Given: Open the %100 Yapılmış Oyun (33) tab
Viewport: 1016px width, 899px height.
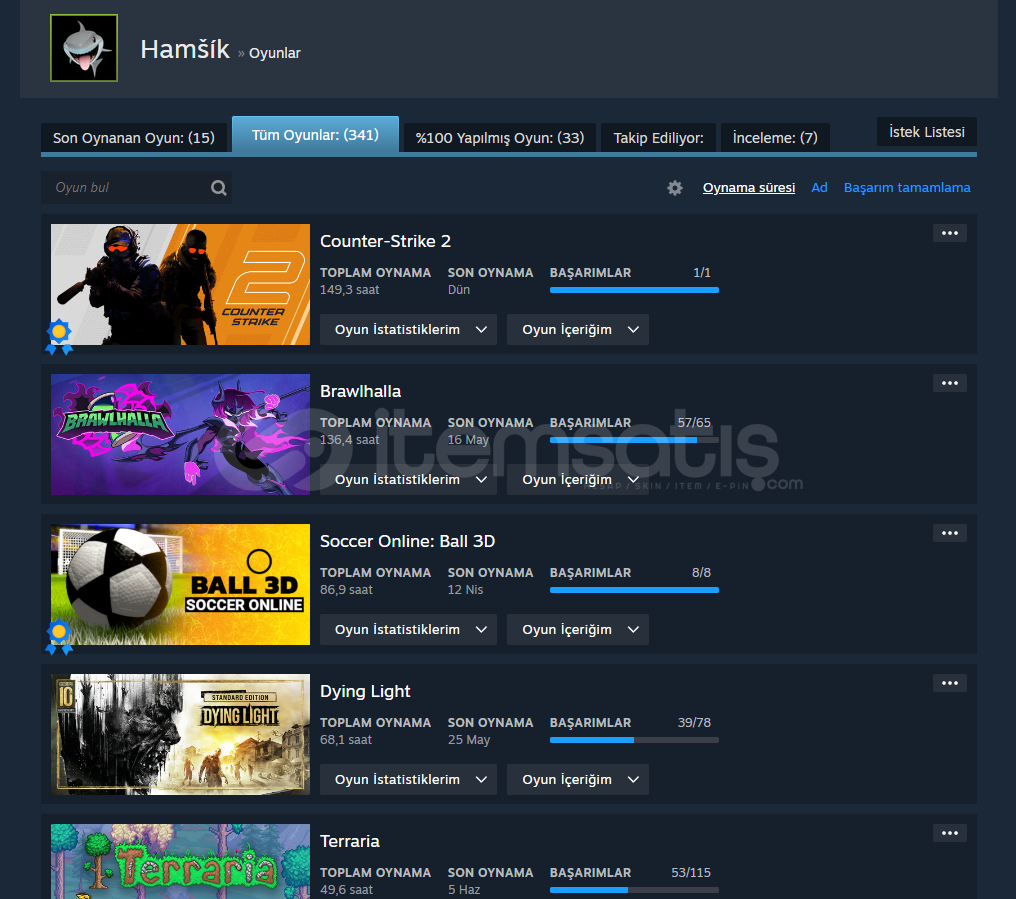Looking at the screenshot, I should (x=500, y=137).
